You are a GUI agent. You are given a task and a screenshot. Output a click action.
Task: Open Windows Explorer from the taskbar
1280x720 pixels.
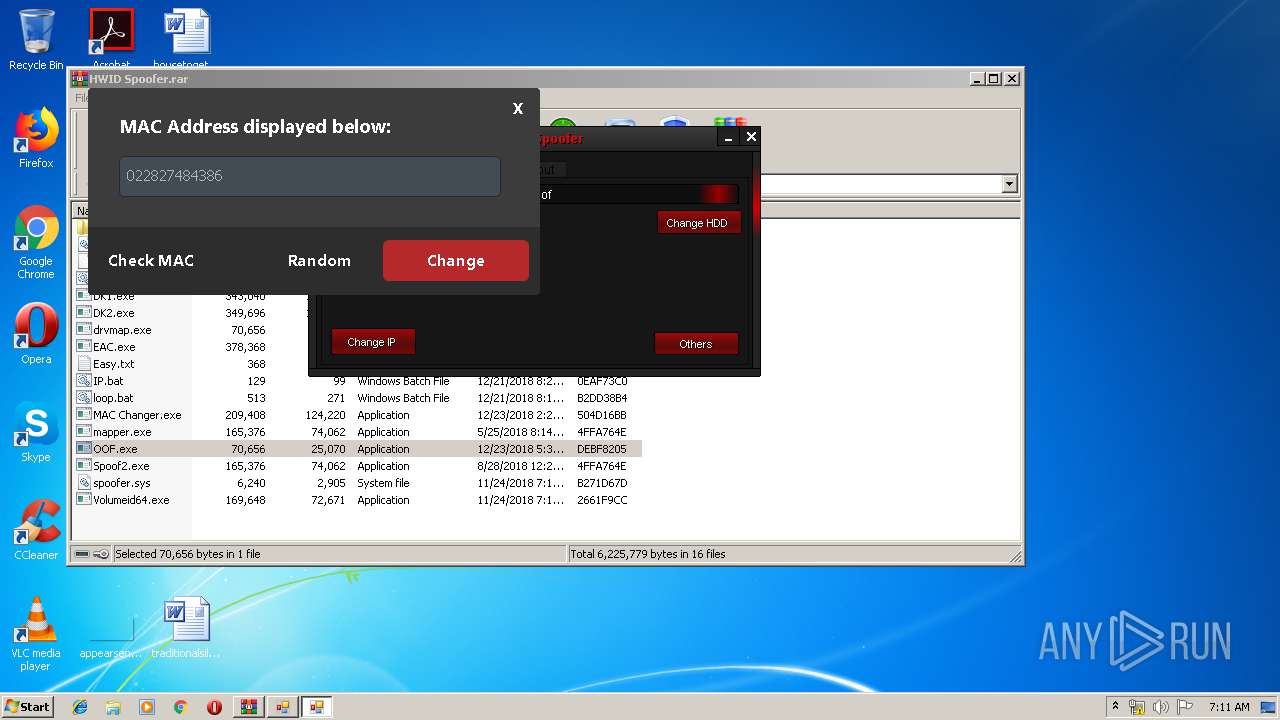click(113, 707)
